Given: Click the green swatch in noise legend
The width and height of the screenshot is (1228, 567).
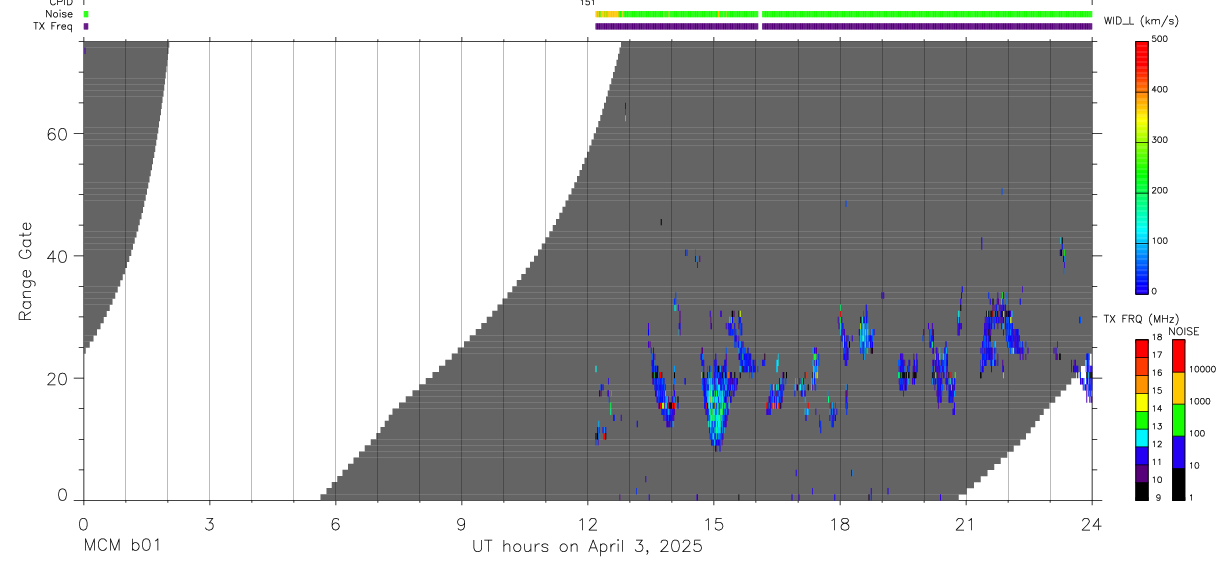Looking at the screenshot, I should (1178, 420).
